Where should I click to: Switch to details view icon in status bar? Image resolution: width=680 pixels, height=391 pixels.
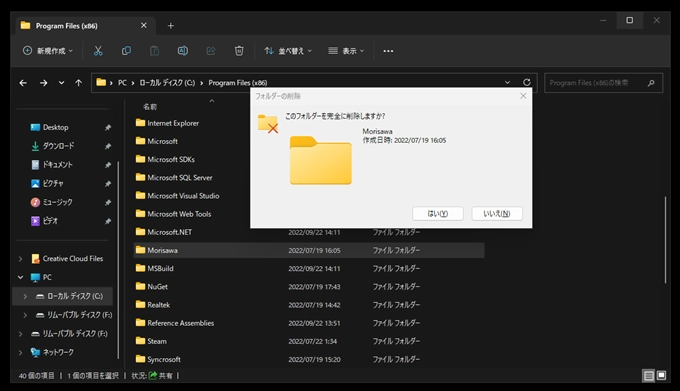click(x=649, y=375)
